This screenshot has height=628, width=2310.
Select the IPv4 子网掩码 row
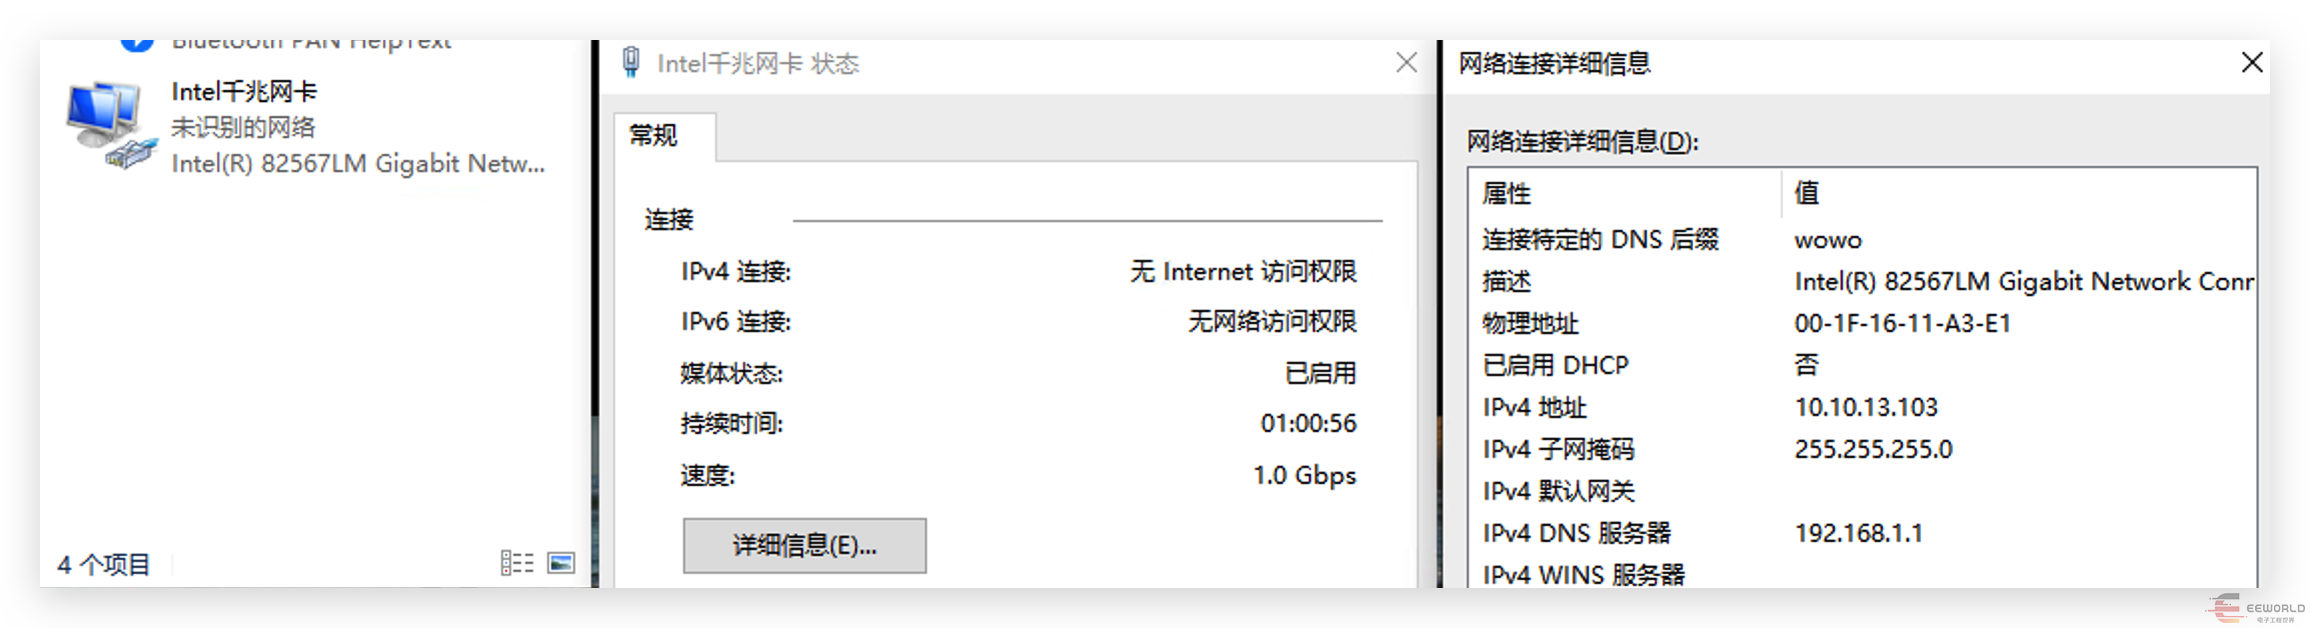[1558, 449]
